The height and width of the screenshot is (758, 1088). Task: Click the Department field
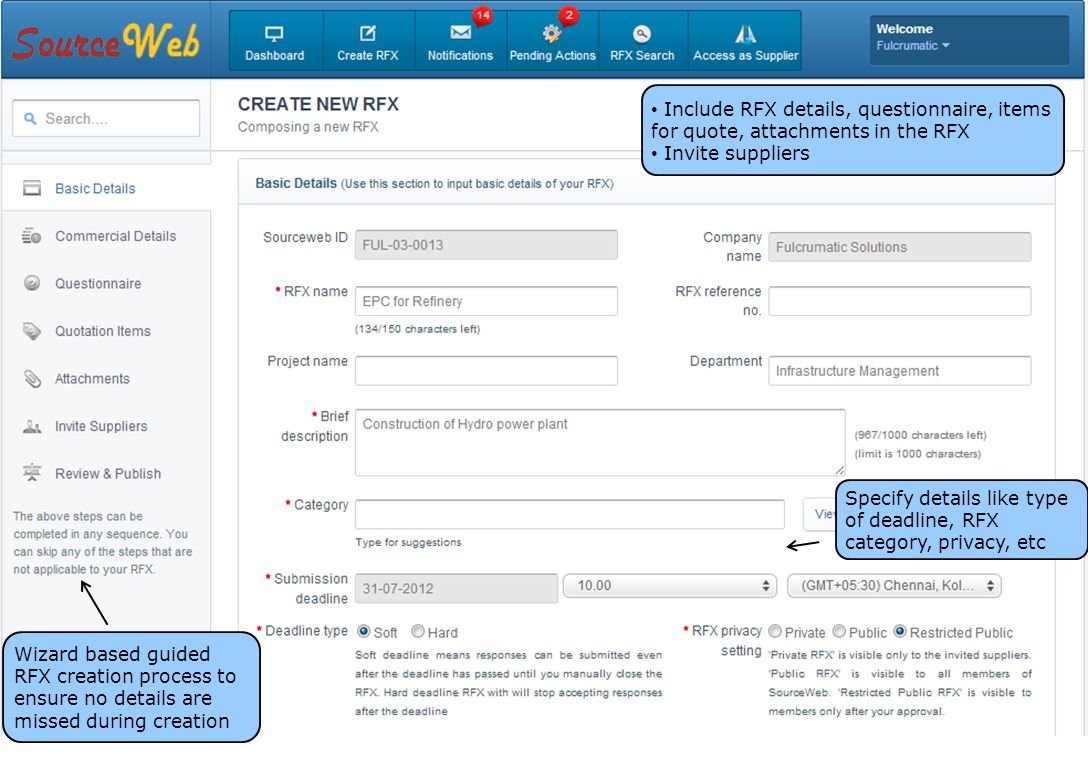pos(899,371)
